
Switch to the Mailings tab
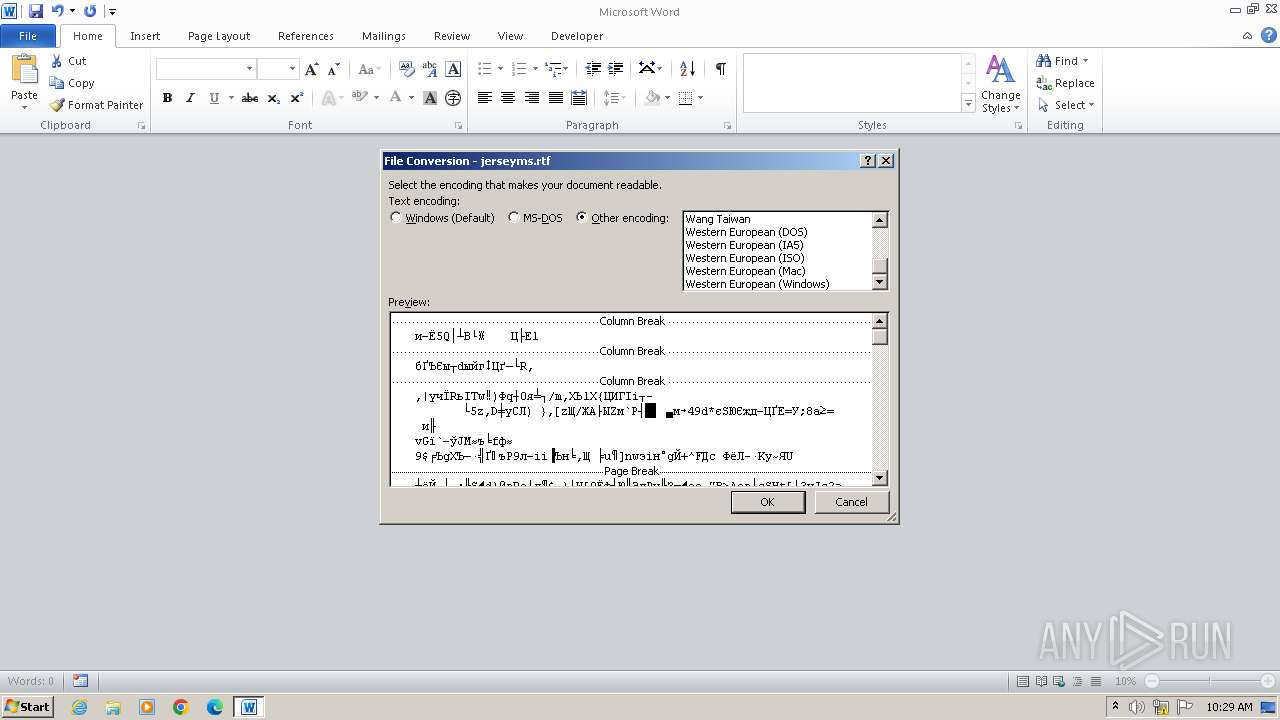[x=384, y=36]
